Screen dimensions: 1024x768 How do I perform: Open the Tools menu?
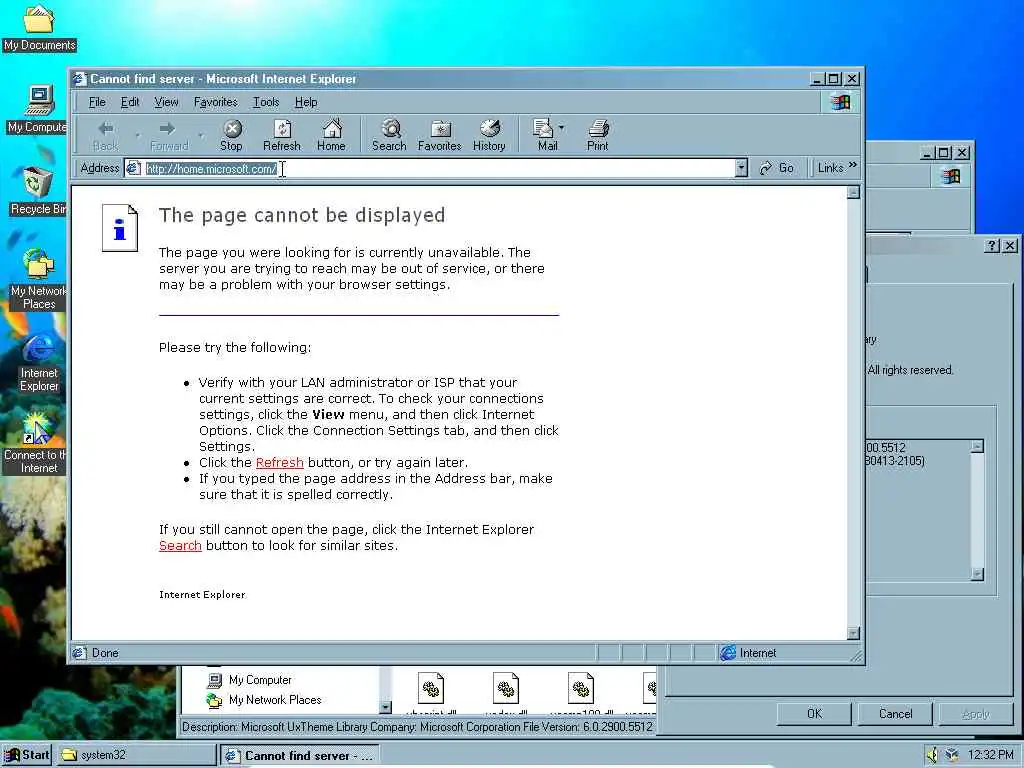(x=266, y=102)
